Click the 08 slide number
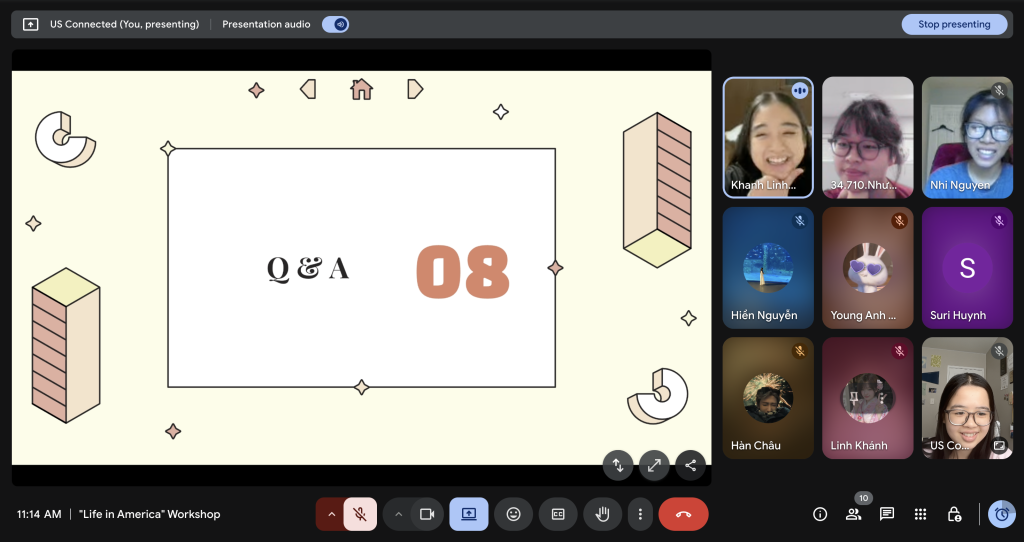 [462, 272]
